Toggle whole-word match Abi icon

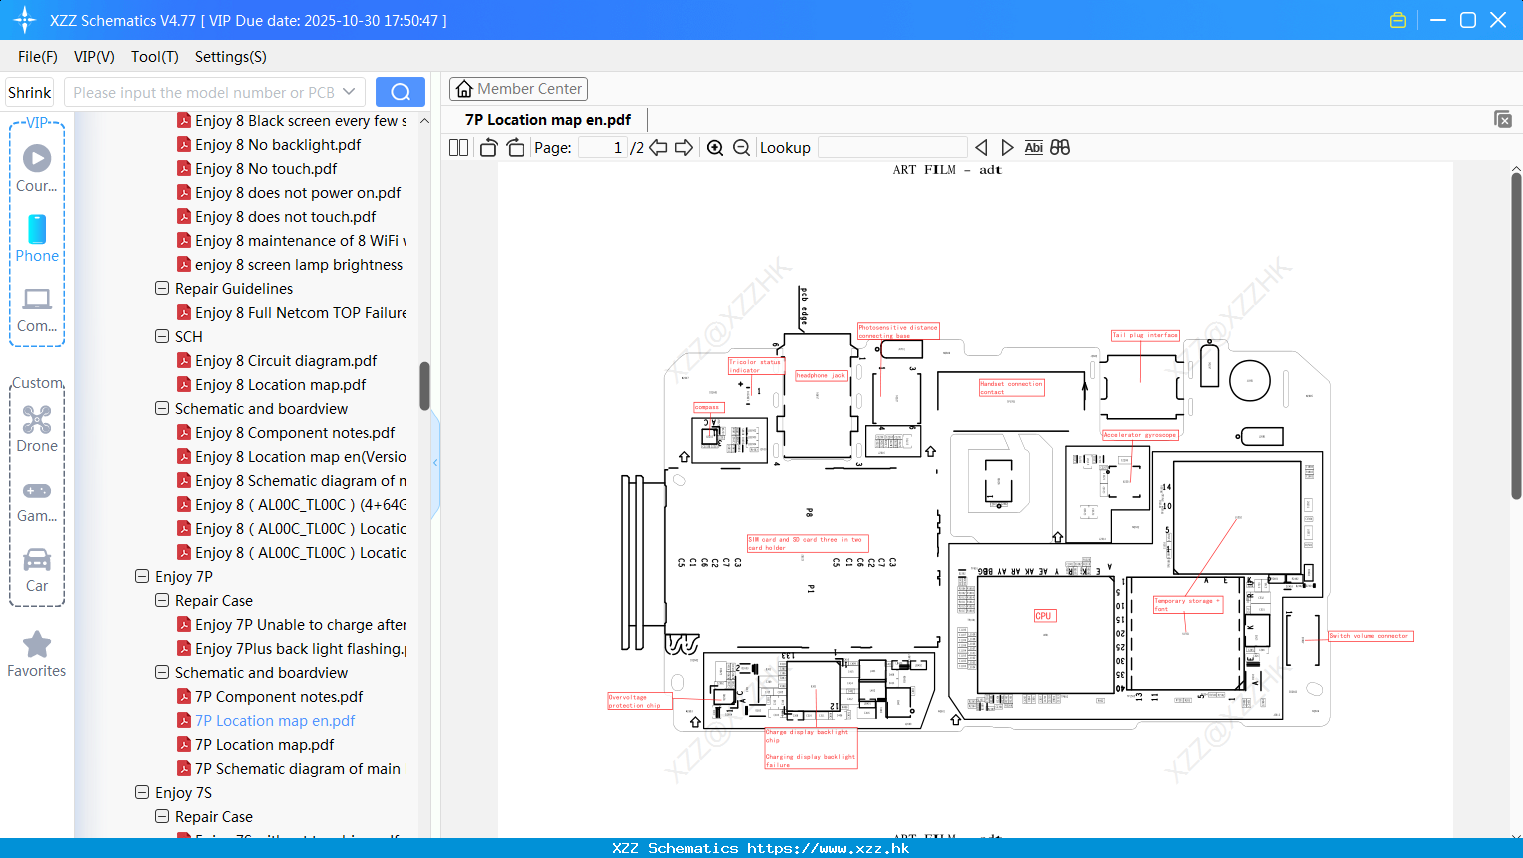tap(1034, 147)
